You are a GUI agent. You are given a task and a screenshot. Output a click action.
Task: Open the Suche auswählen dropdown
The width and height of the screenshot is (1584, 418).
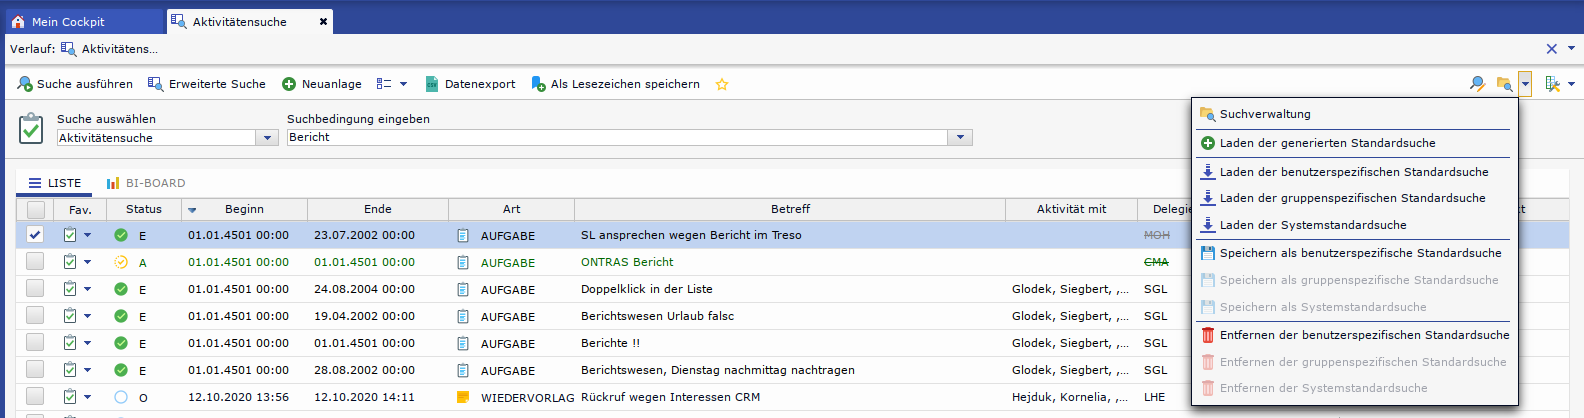(267, 138)
